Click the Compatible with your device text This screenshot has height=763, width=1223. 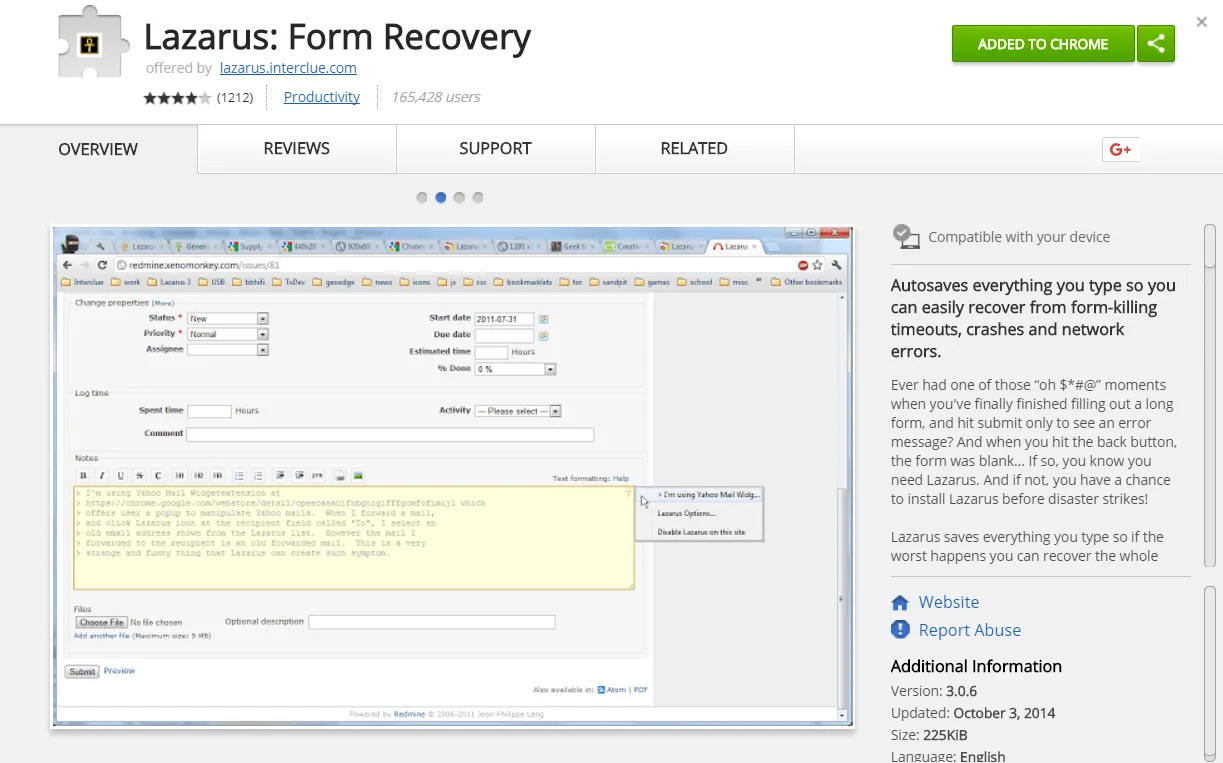coord(1019,237)
